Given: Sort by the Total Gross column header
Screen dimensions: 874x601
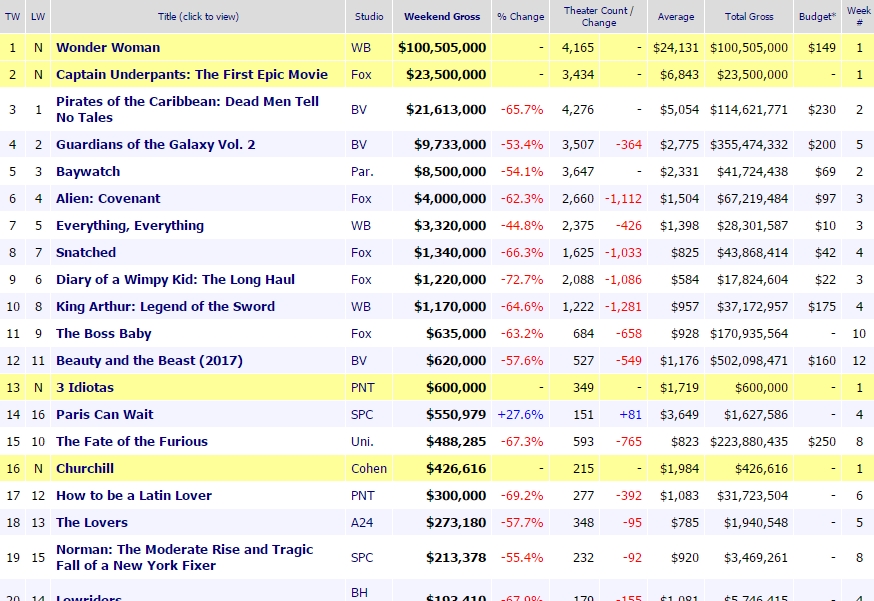Looking at the screenshot, I should (749, 17).
